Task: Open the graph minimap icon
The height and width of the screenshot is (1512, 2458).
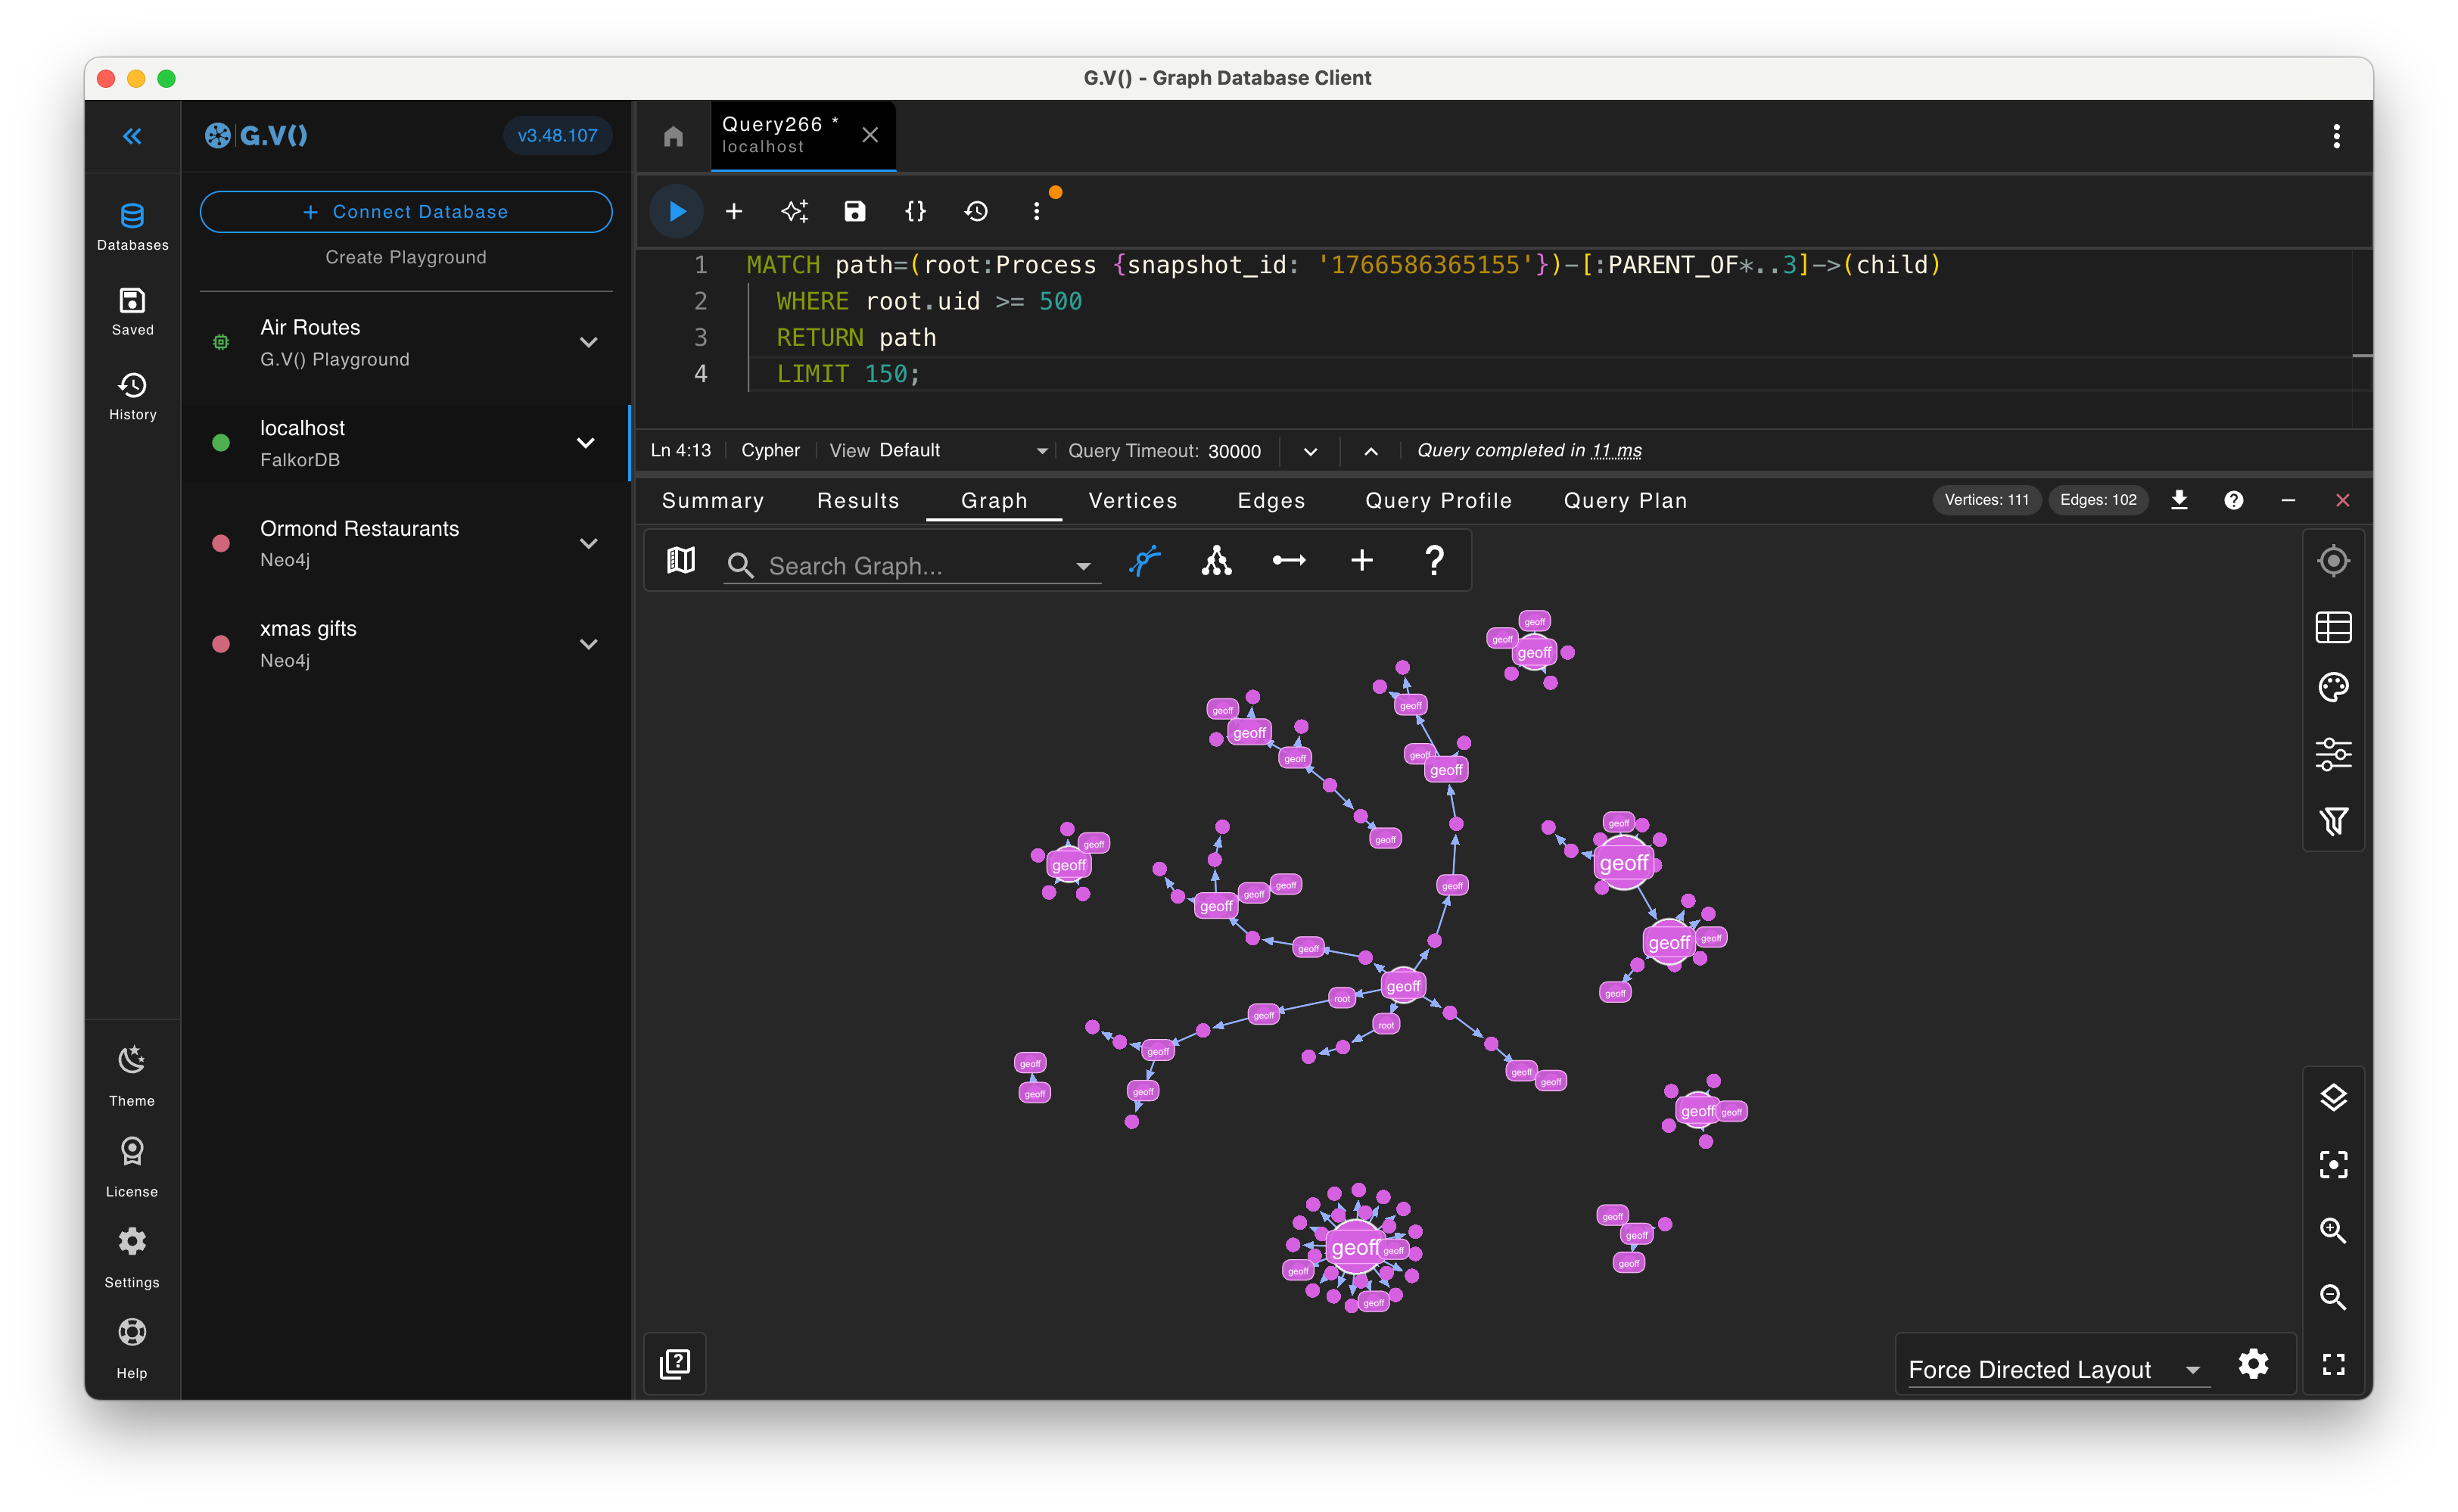Action: pos(681,560)
